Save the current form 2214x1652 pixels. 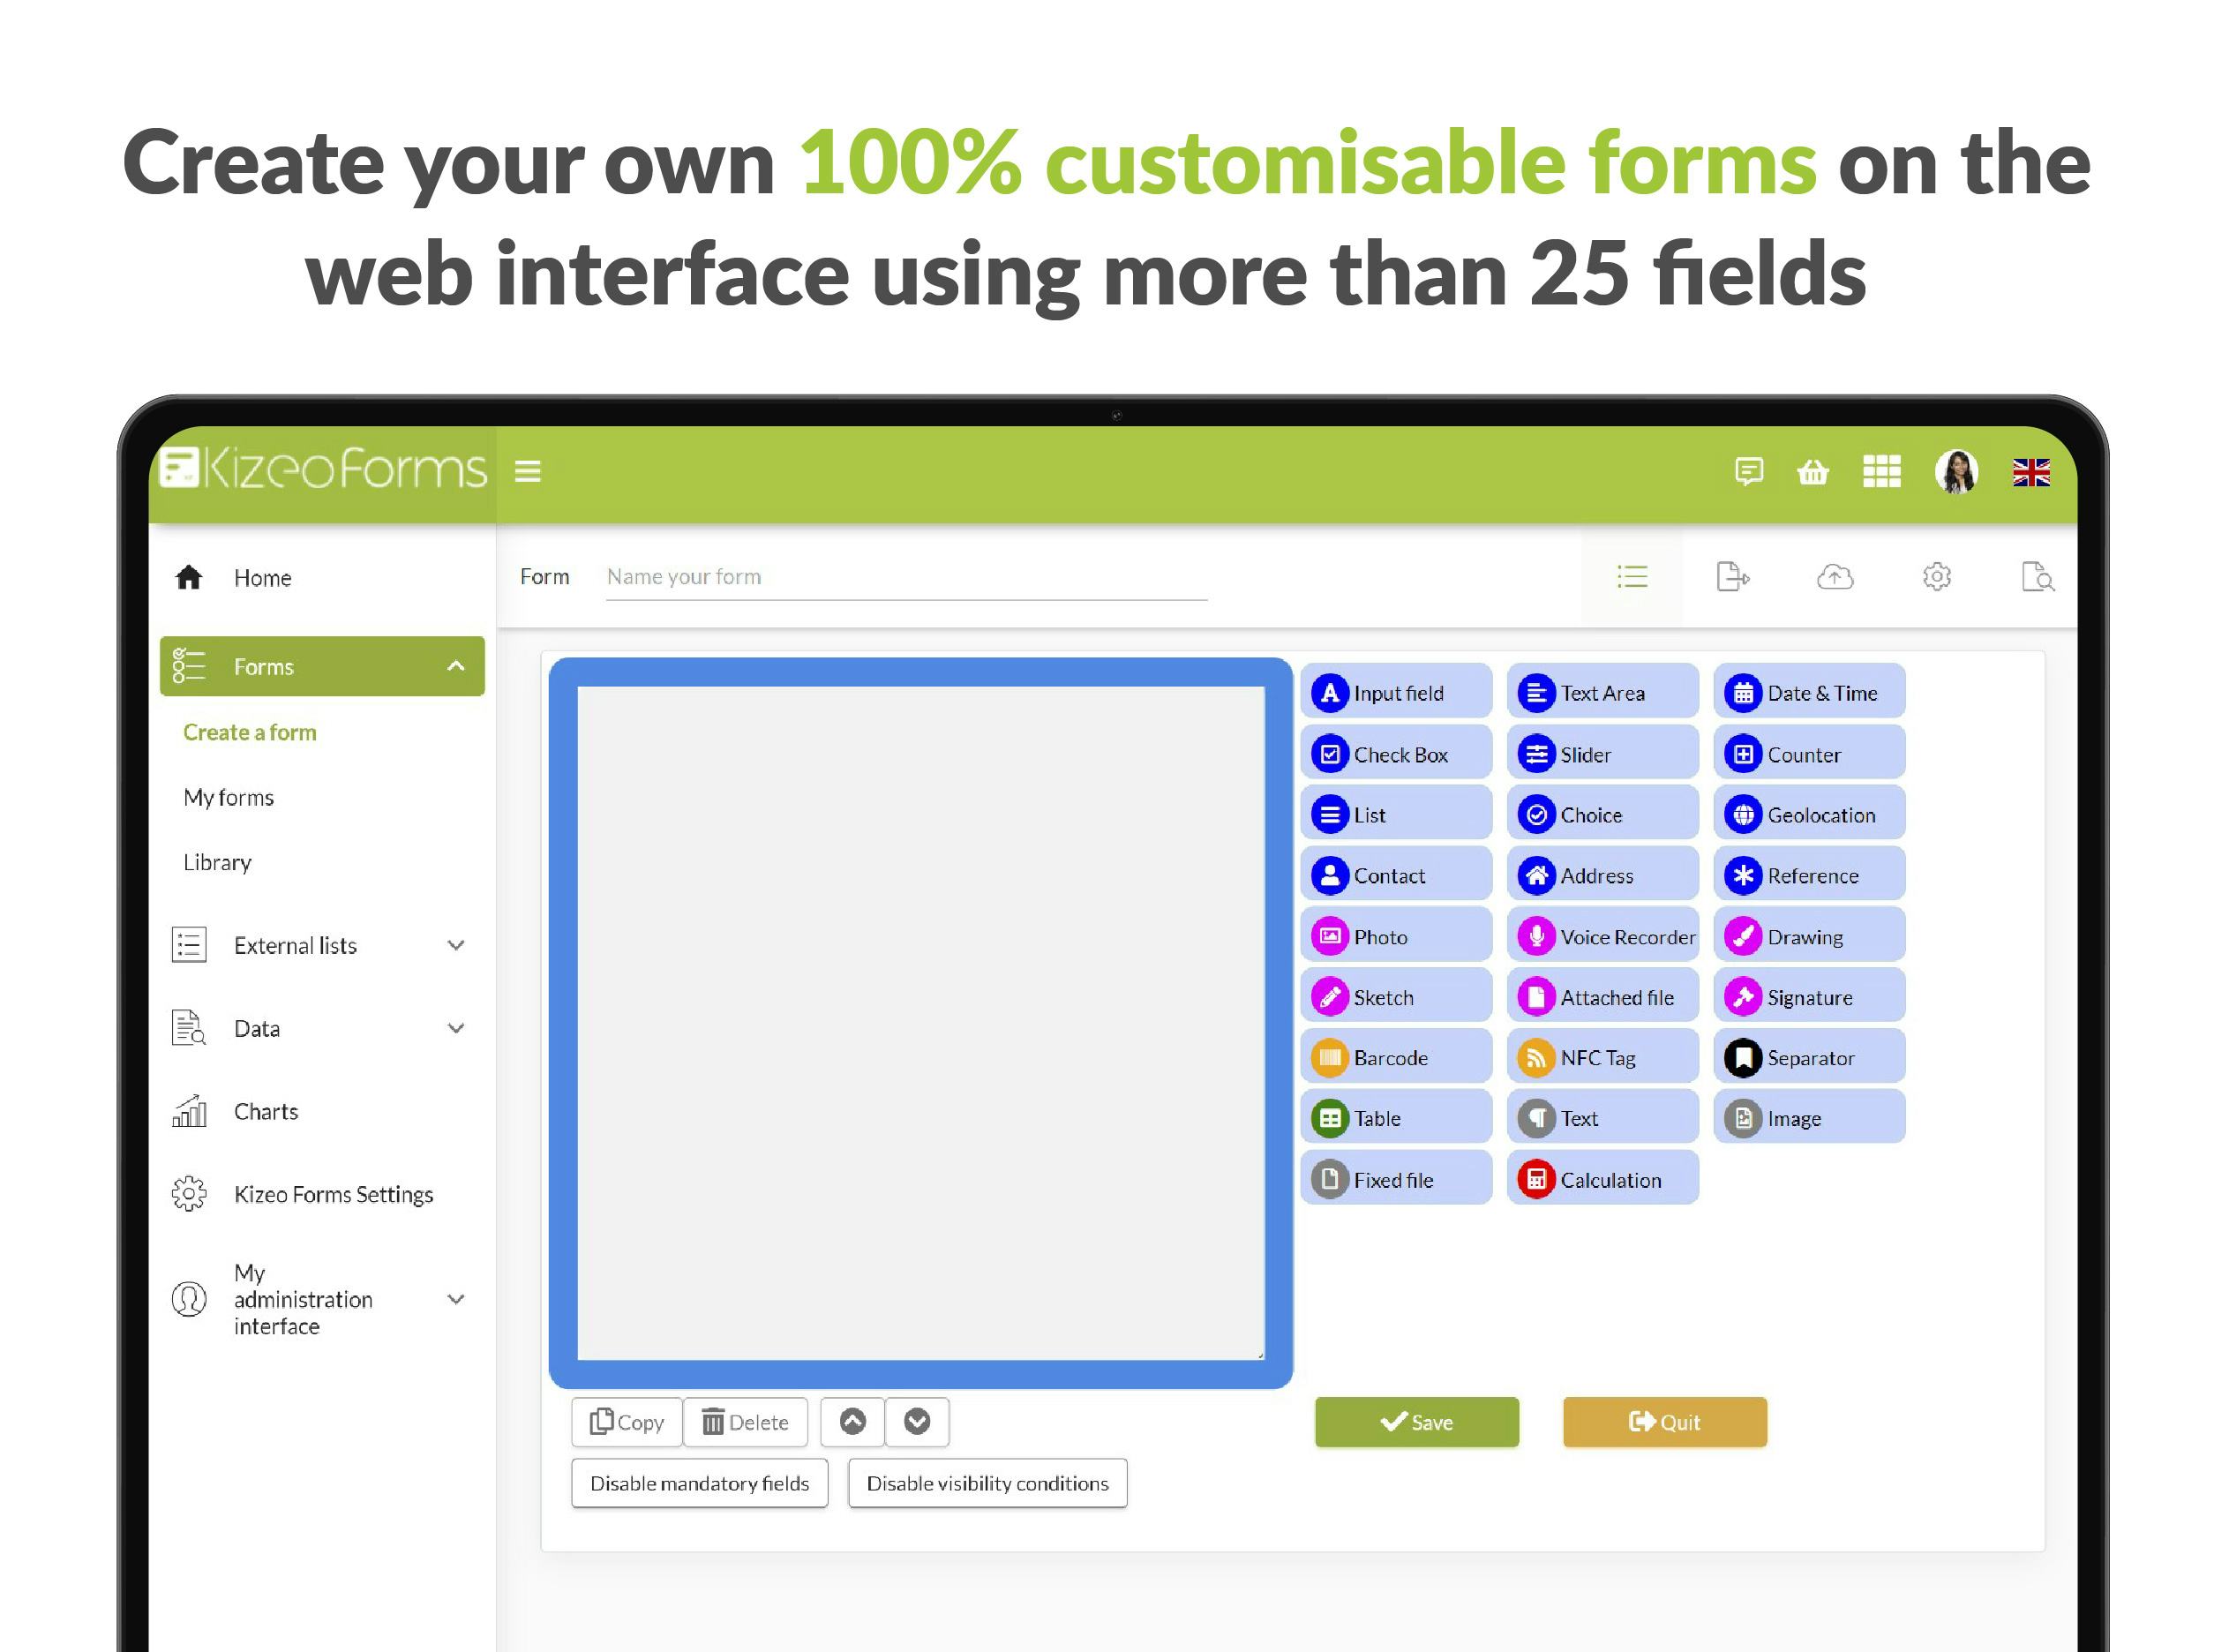pos(1416,1421)
